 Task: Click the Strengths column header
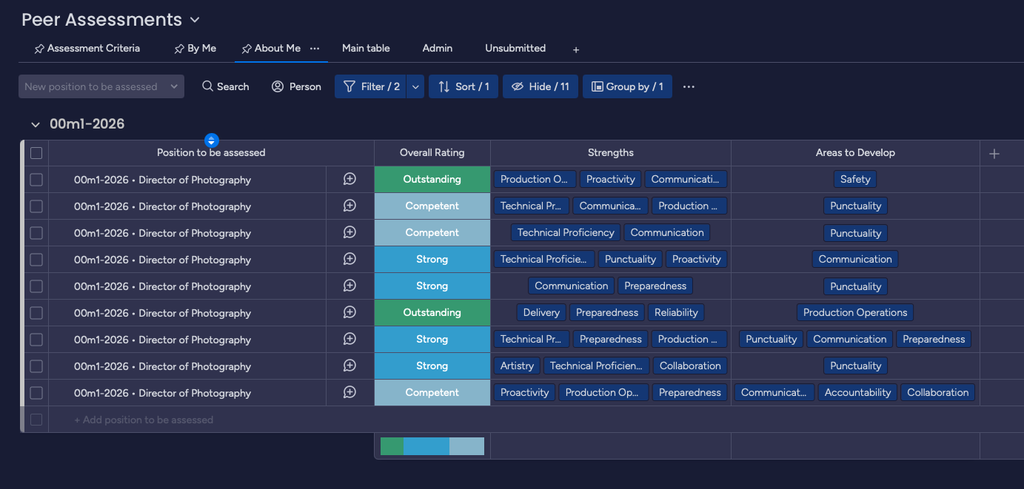coord(611,153)
